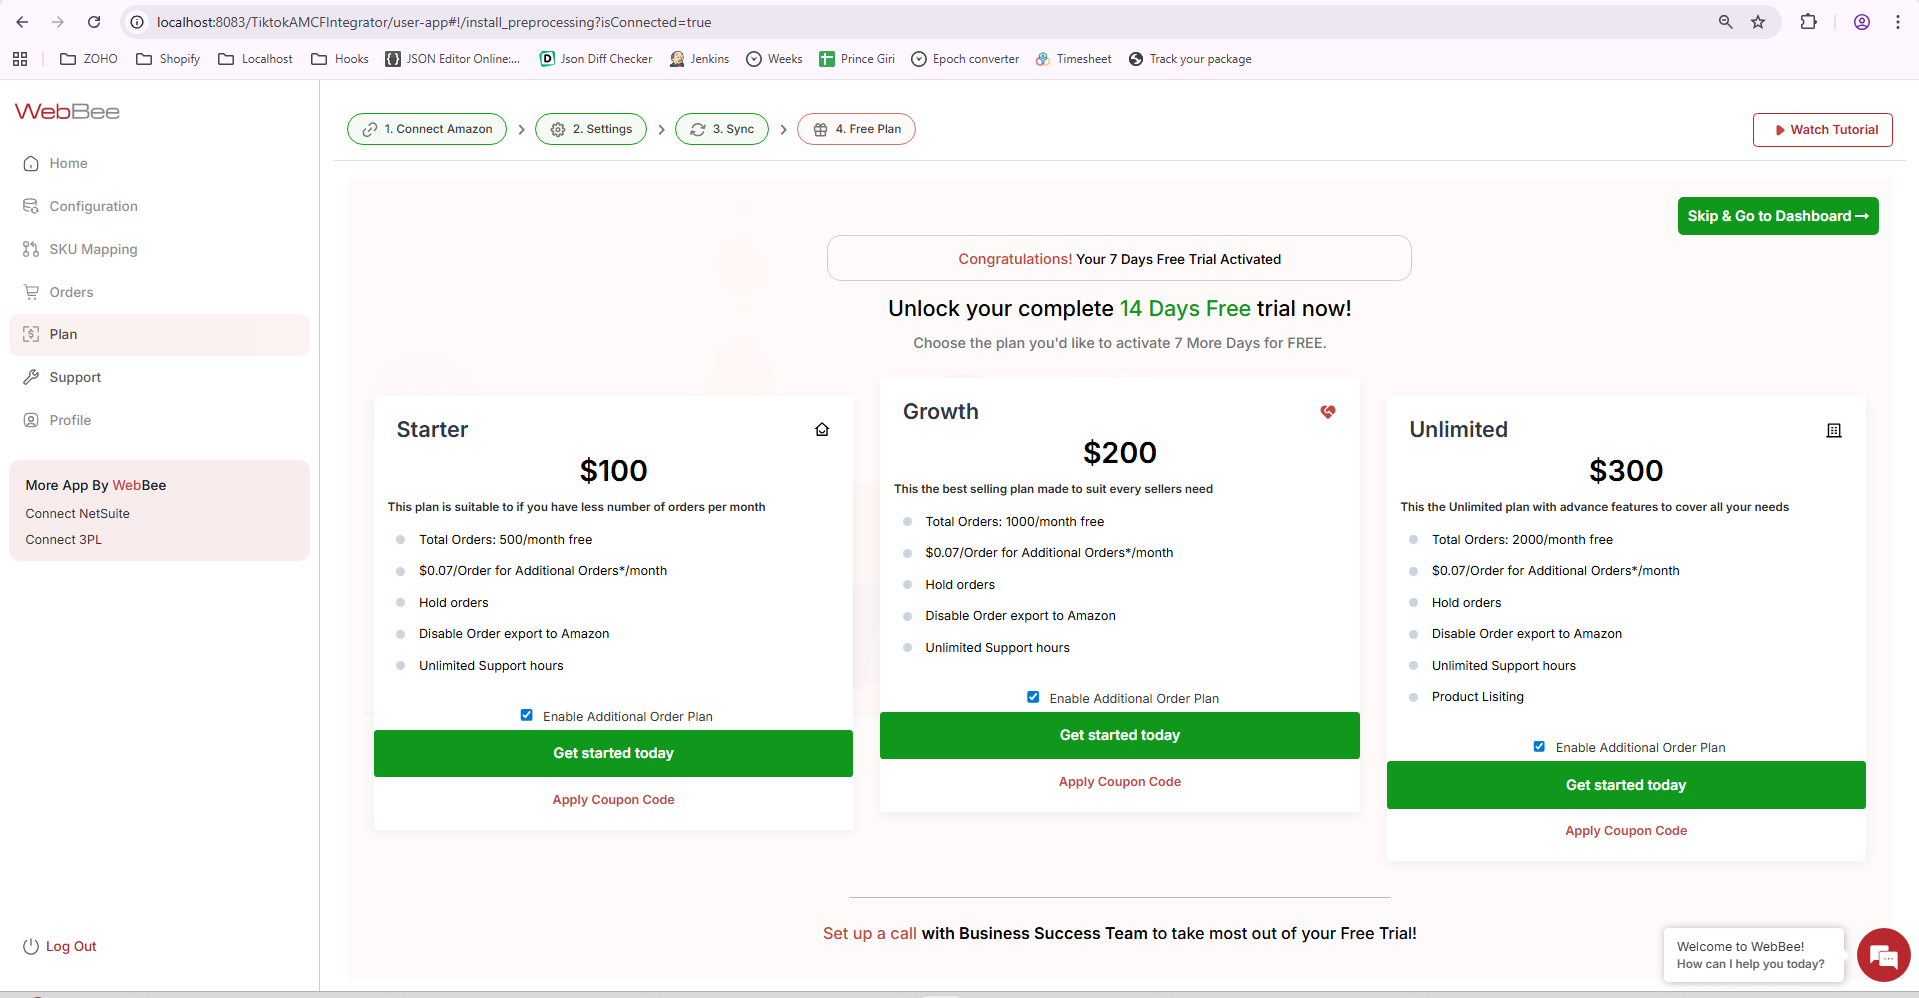Click the Unlimited plan building icon
Screen dimensions: 1919x998
coord(1834,431)
